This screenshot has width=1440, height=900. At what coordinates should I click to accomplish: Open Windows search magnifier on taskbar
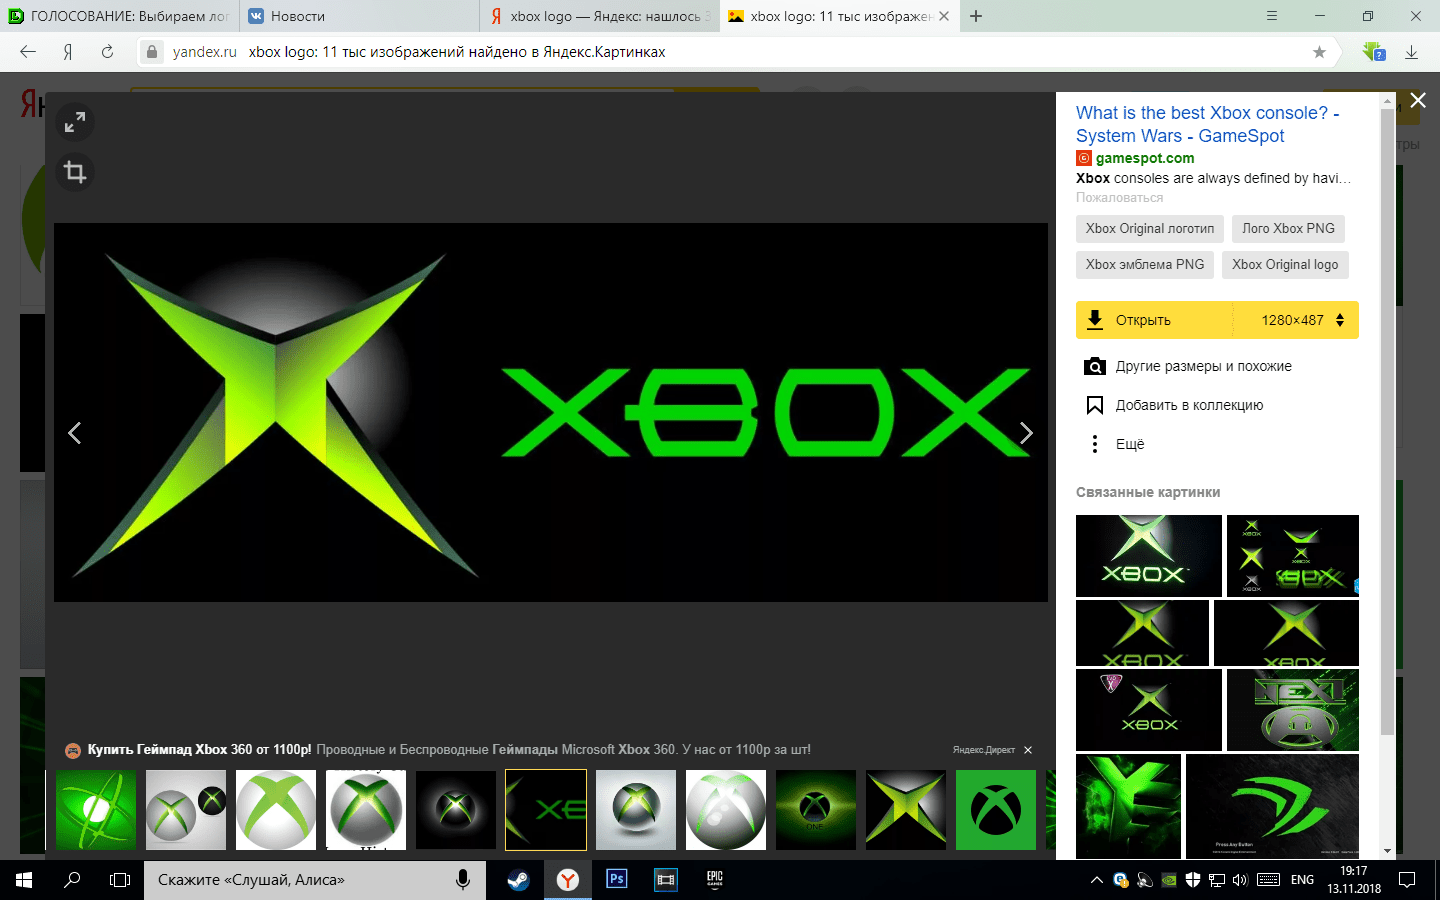pos(72,880)
